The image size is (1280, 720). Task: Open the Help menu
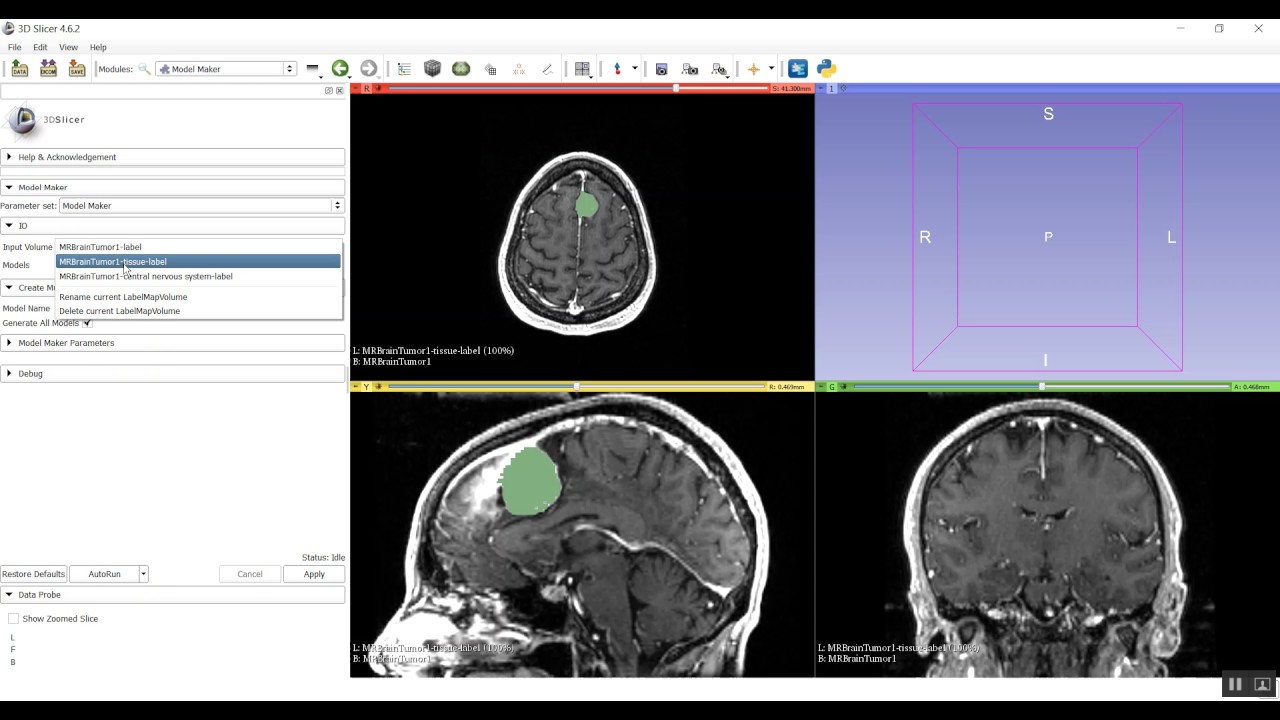(x=98, y=47)
